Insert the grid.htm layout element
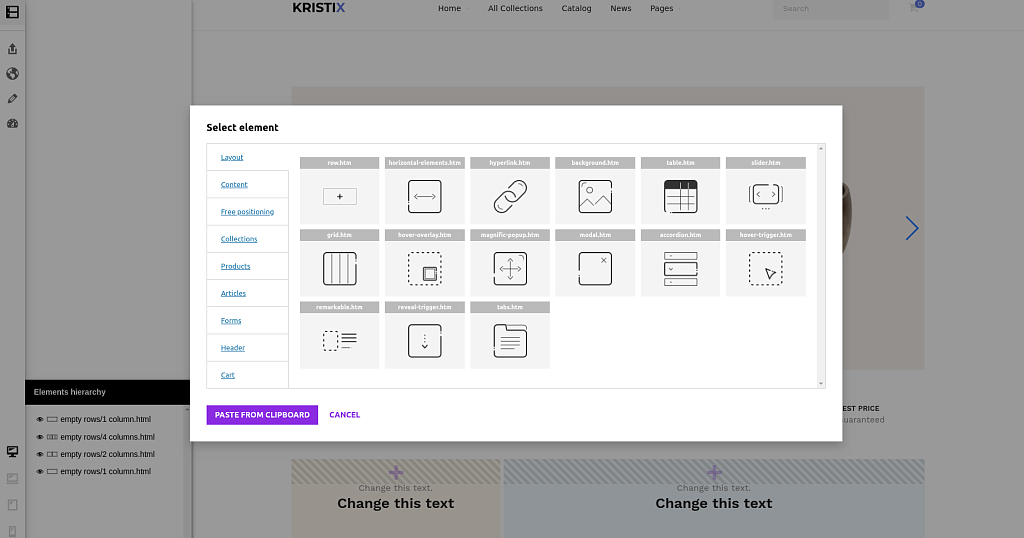Image resolution: width=1024 pixels, height=538 pixels. click(339, 268)
